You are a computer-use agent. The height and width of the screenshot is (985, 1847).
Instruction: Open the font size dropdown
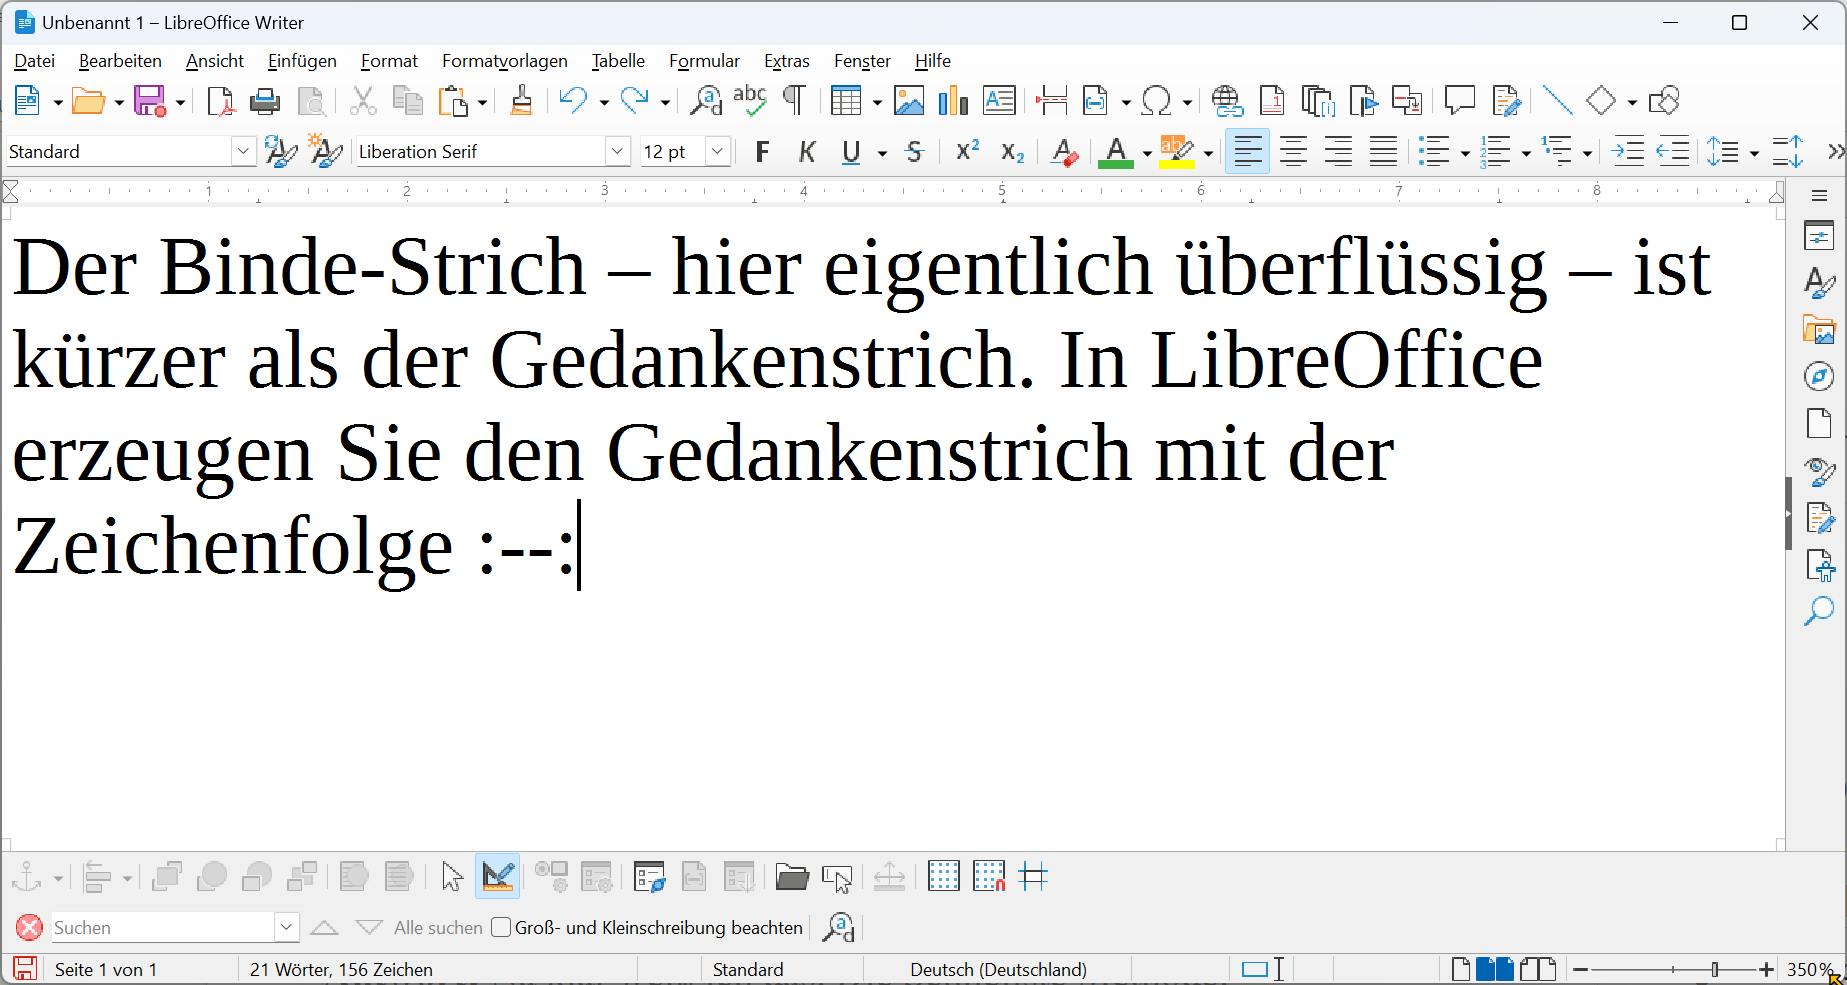(x=717, y=152)
